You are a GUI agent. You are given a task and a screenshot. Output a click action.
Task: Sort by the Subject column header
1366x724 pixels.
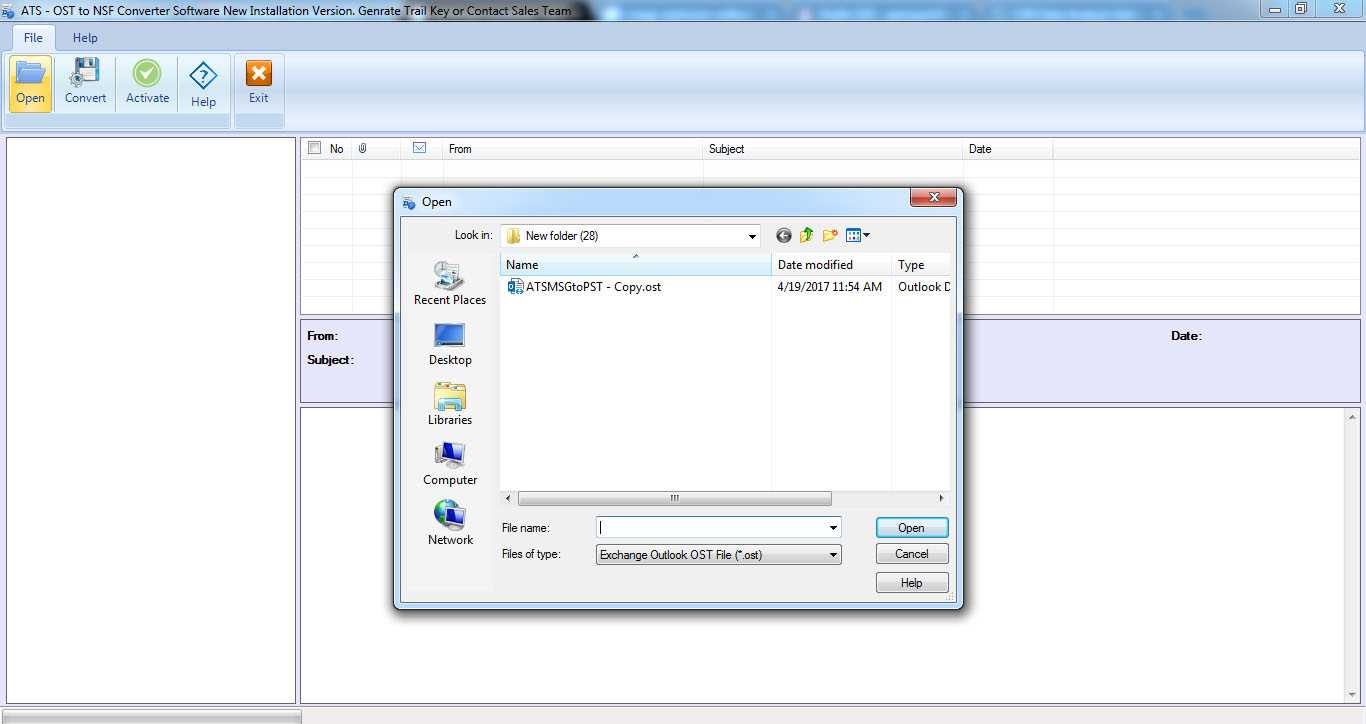[833, 149]
